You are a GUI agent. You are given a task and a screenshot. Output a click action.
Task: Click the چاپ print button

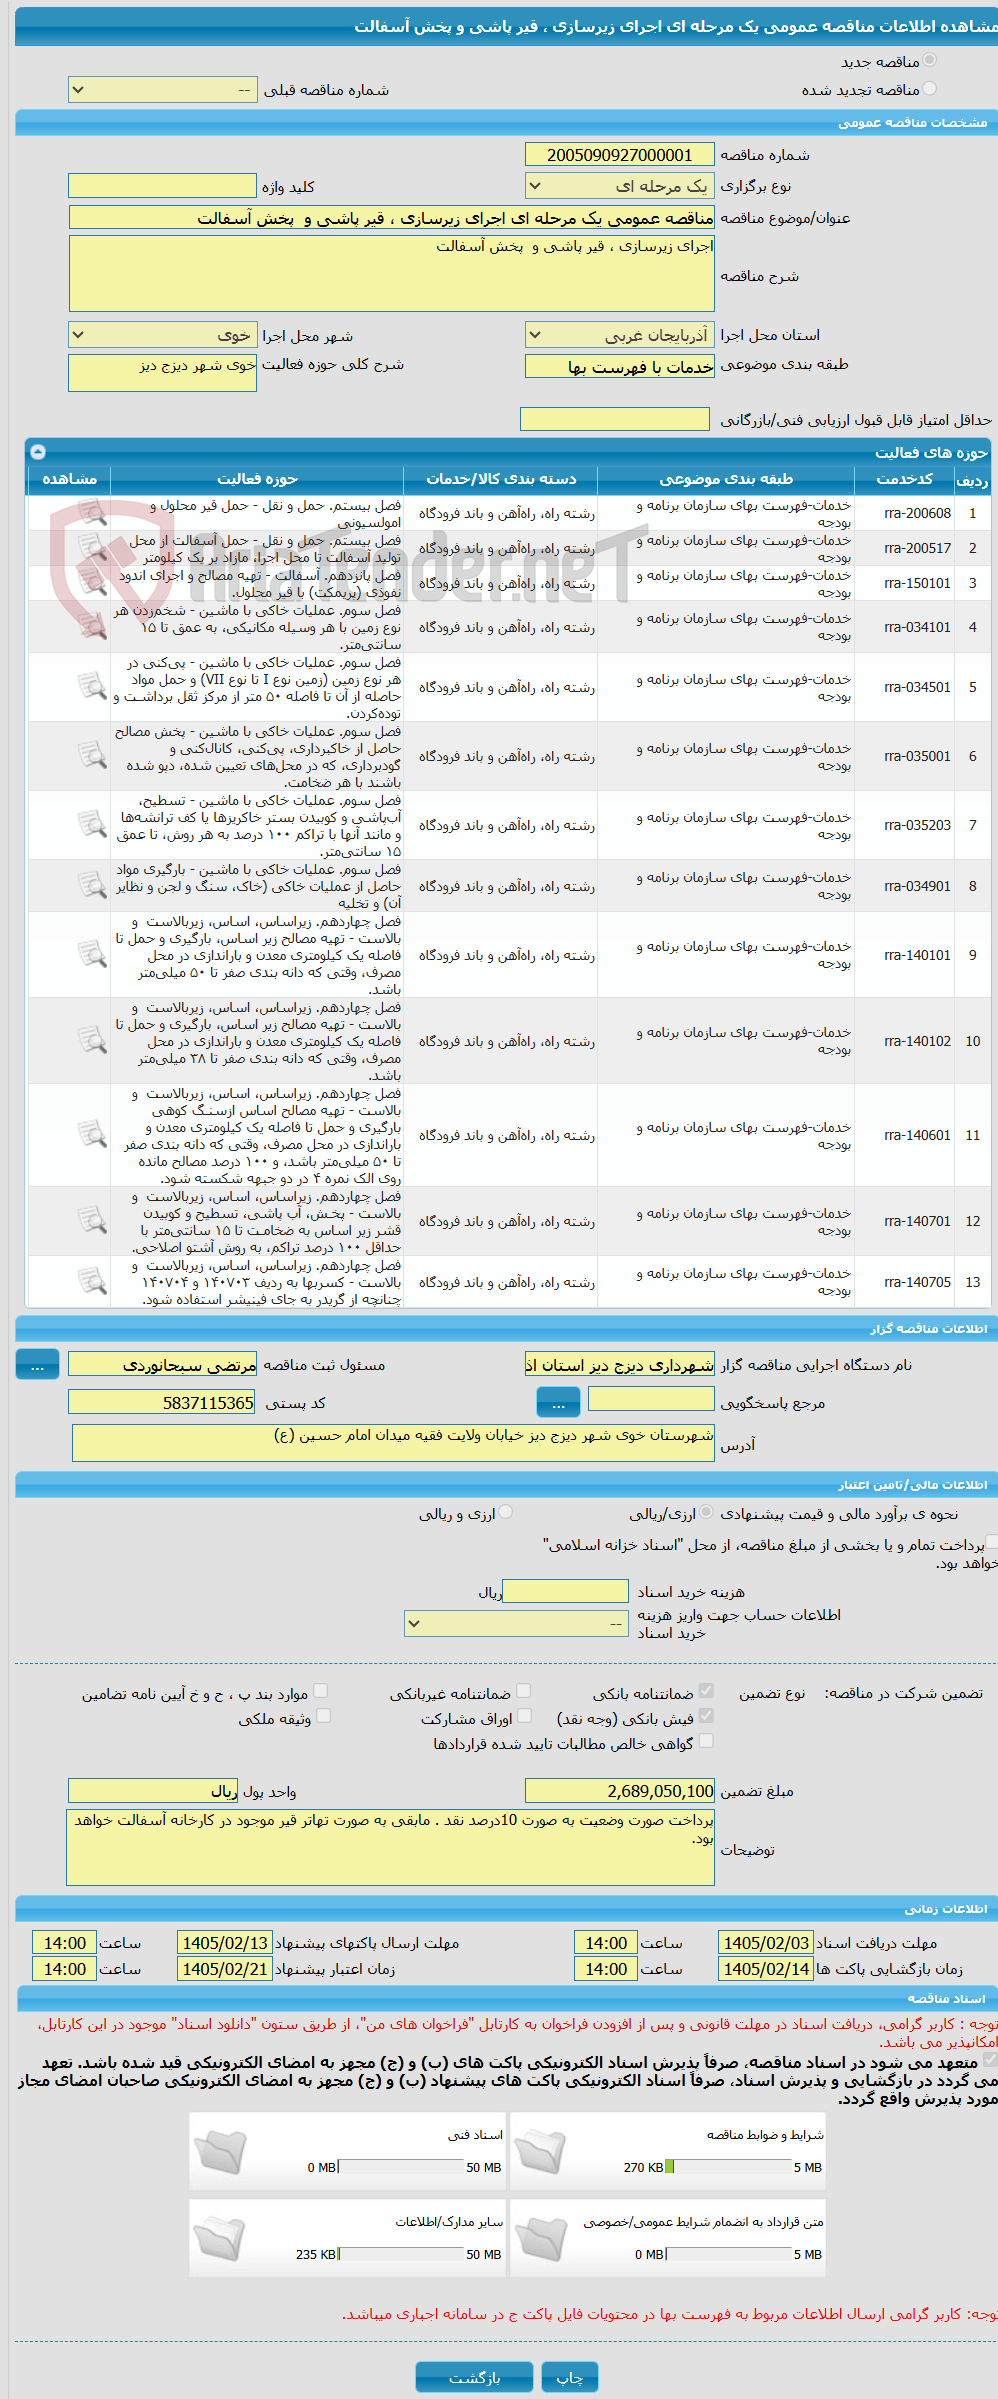click(x=570, y=2378)
